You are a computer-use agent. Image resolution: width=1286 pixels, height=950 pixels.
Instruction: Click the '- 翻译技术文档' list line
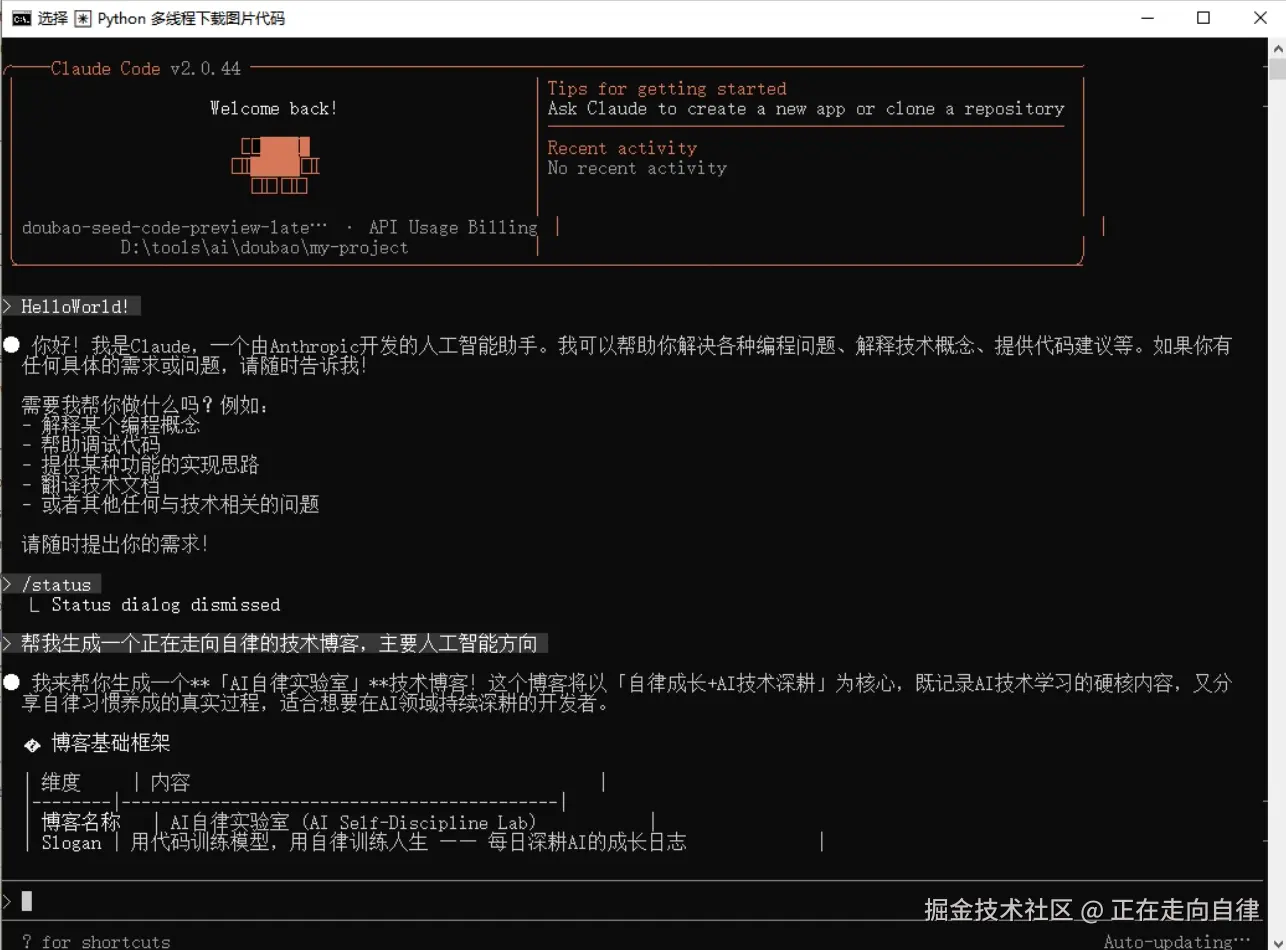click(x=91, y=485)
